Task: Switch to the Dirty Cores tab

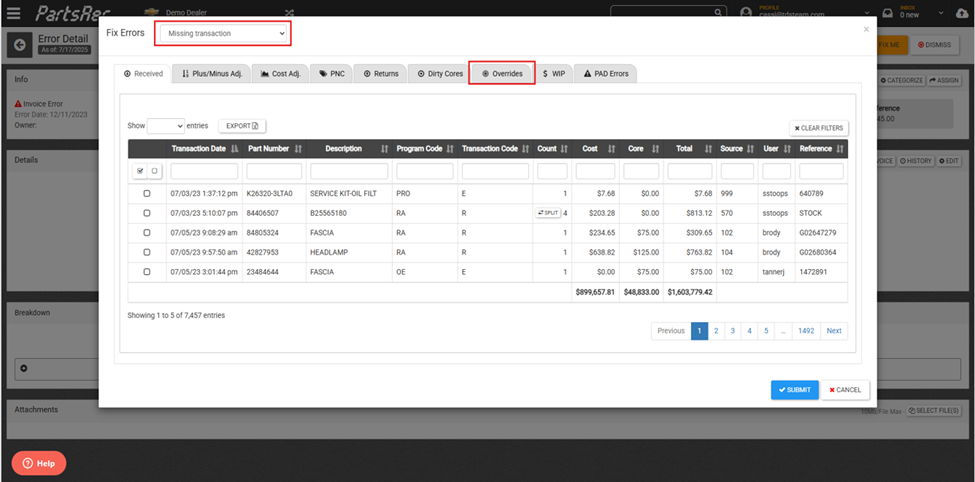Action: (x=440, y=73)
